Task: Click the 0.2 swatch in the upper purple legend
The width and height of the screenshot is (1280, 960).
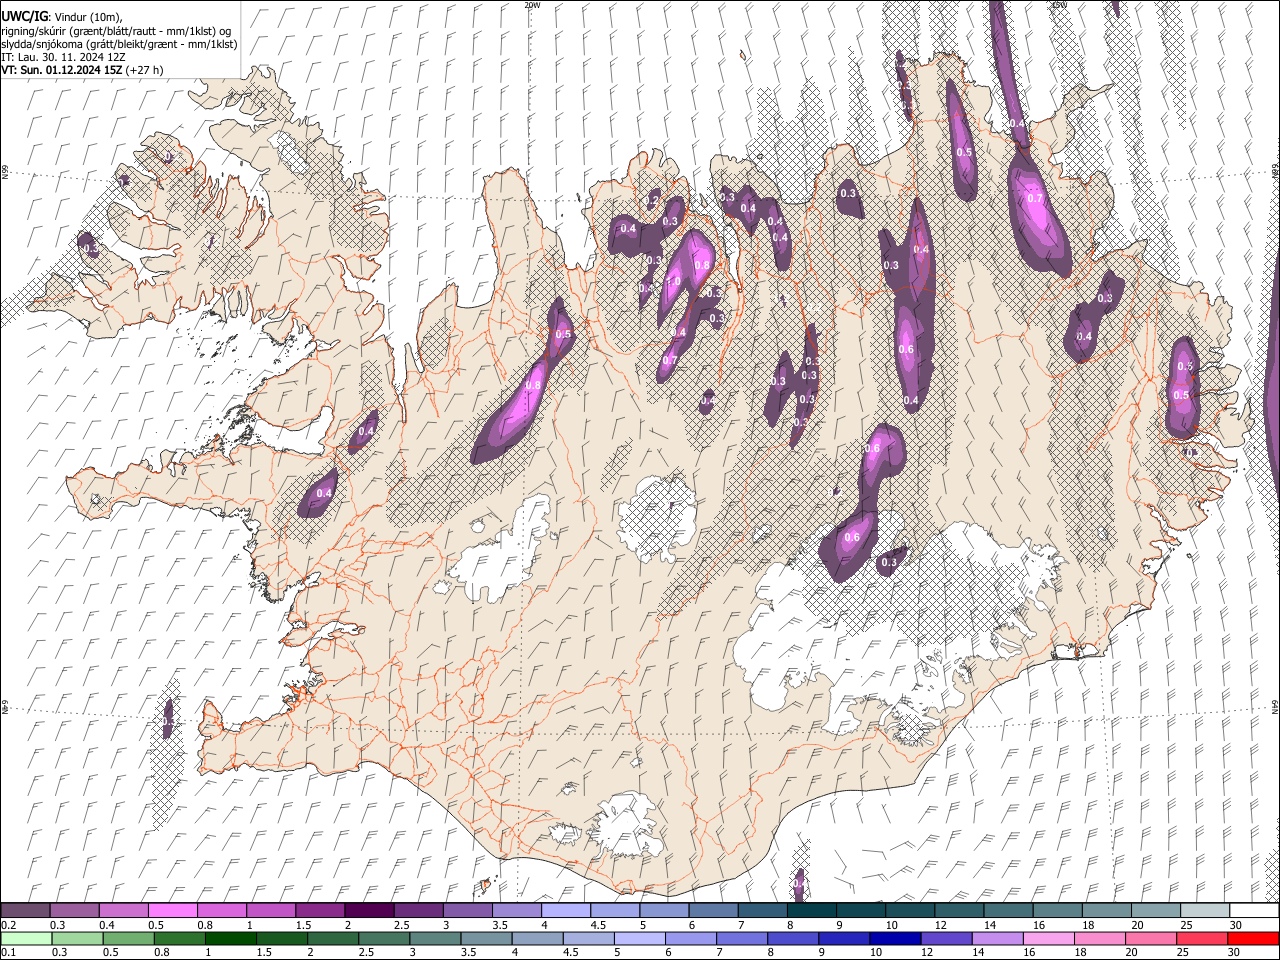Action: pyautogui.click(x=25, y=911)
